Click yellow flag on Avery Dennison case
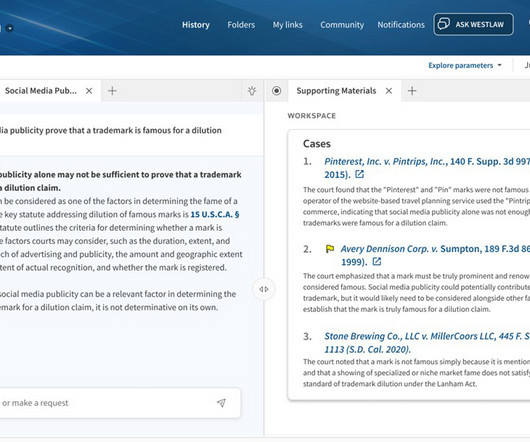The width and height of the screenshot is (530, 442). (330, 249)
